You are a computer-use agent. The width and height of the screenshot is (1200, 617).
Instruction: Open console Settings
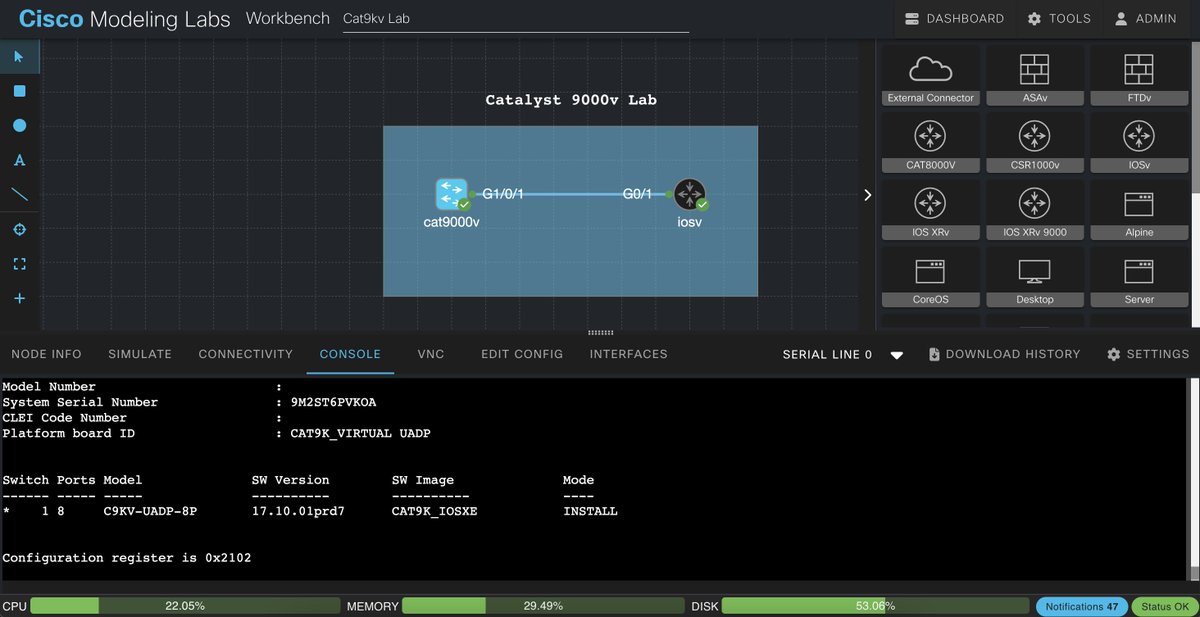1148,354
